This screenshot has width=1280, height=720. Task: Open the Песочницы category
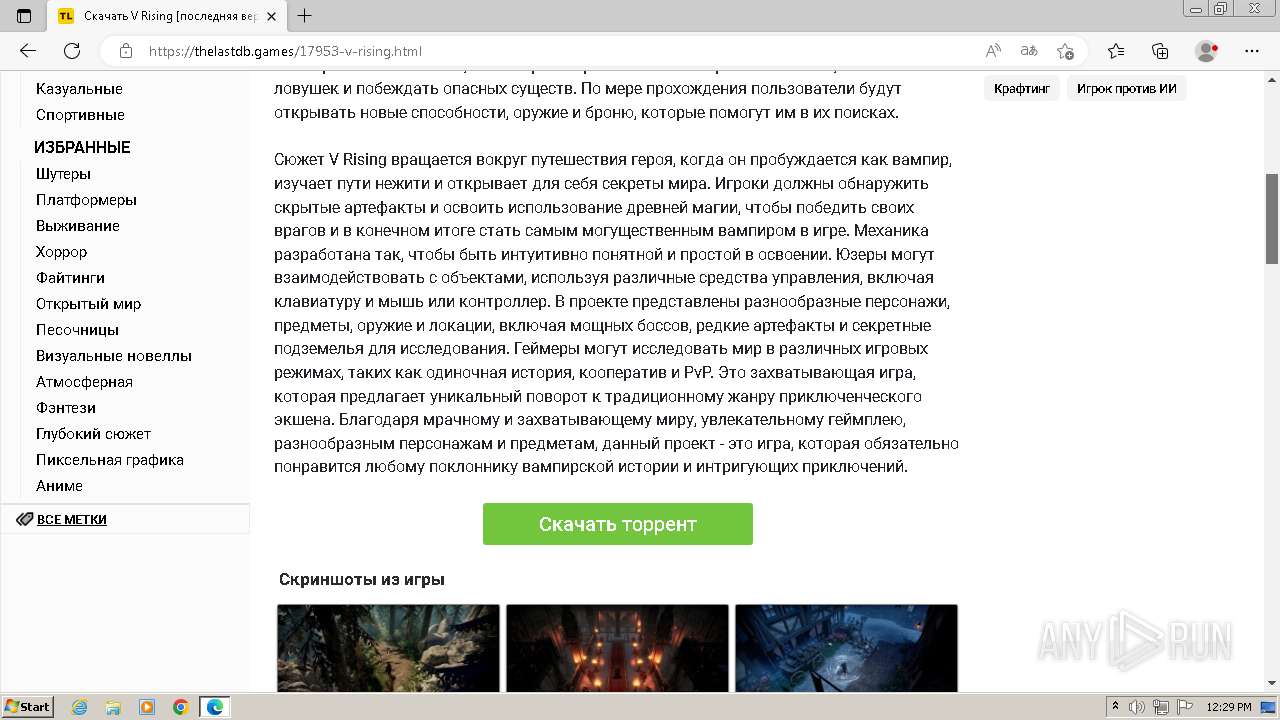click(77, 330)
